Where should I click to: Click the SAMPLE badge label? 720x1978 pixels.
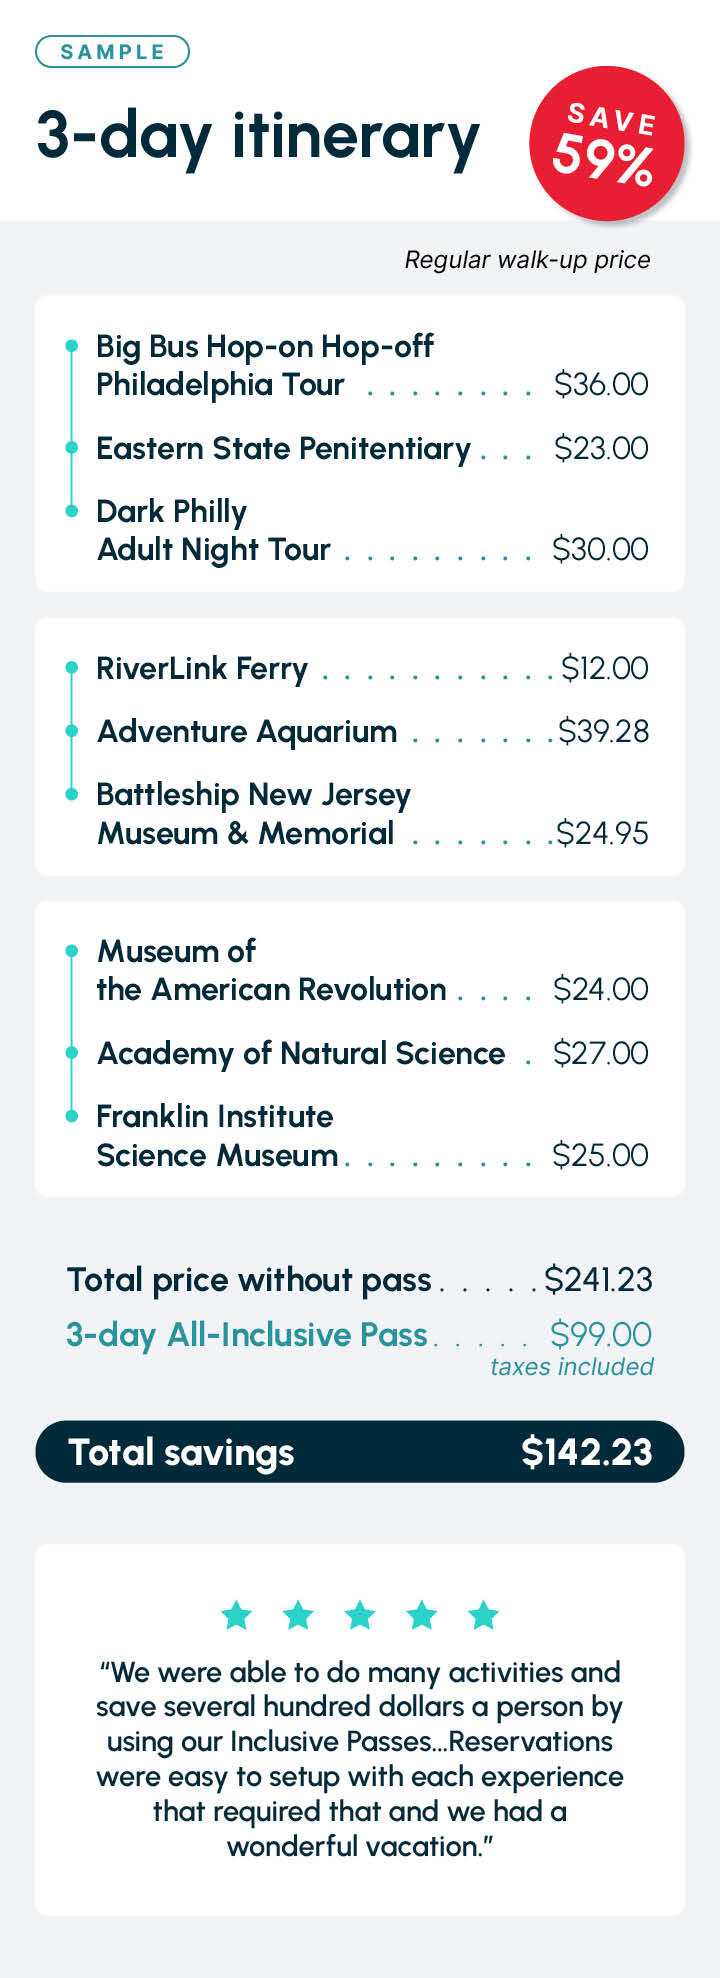pyautogui.click(x=112, y=52)
